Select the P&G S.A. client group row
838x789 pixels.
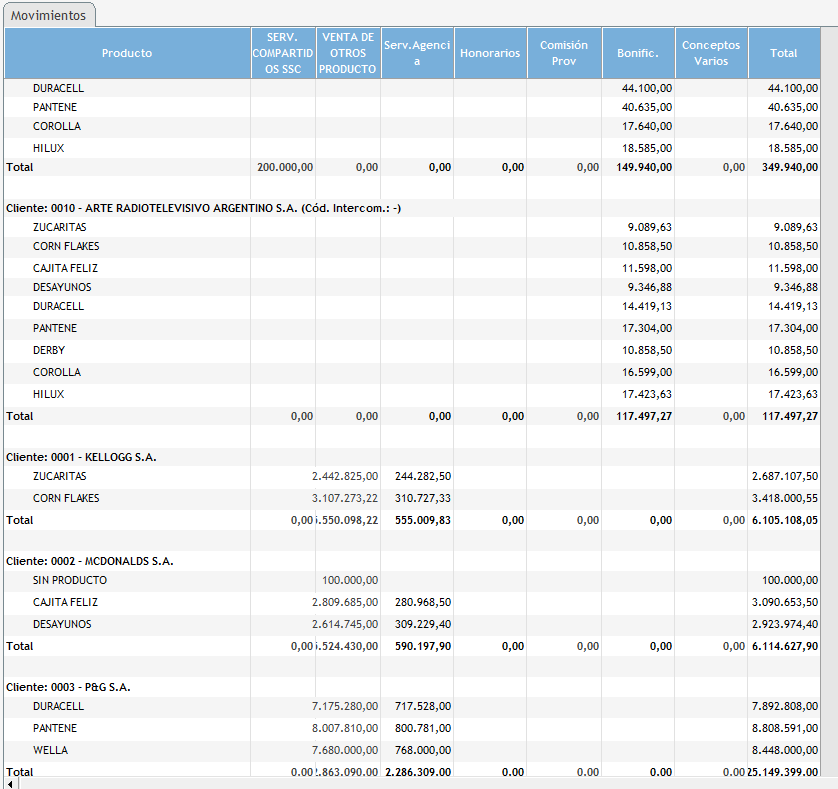coord(69,687)
